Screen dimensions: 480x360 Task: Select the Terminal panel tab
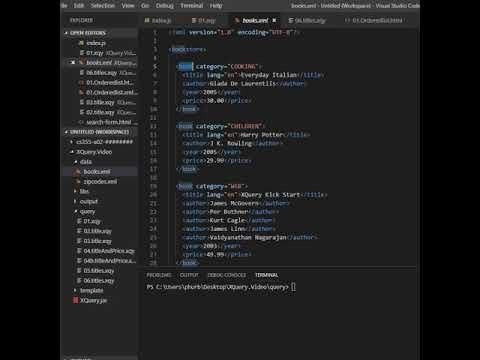tap(266, 275)
